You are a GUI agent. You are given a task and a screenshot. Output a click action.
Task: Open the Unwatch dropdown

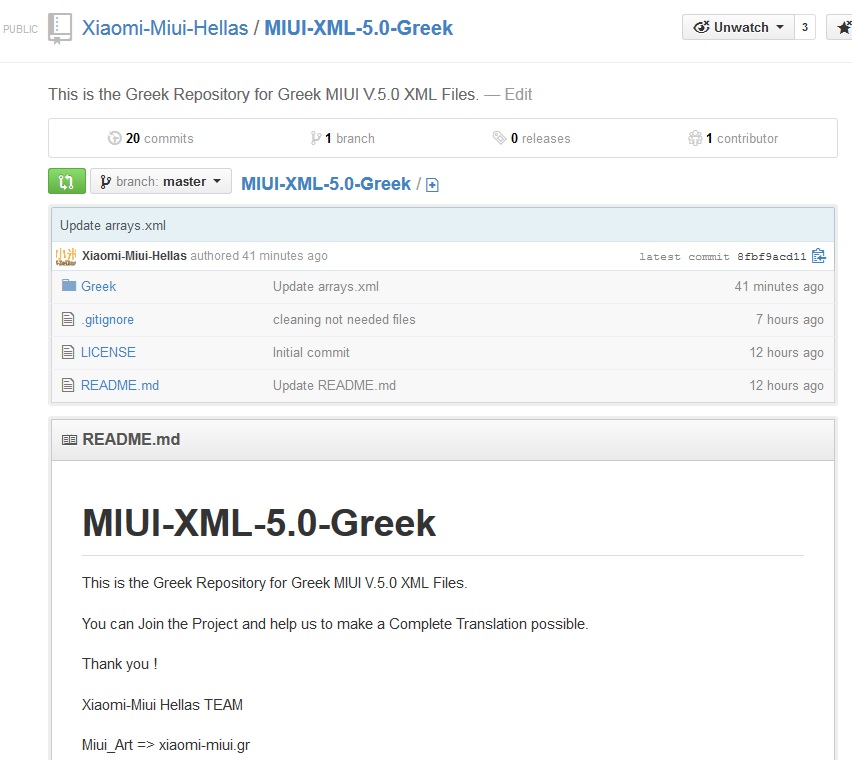coord(738,28)
